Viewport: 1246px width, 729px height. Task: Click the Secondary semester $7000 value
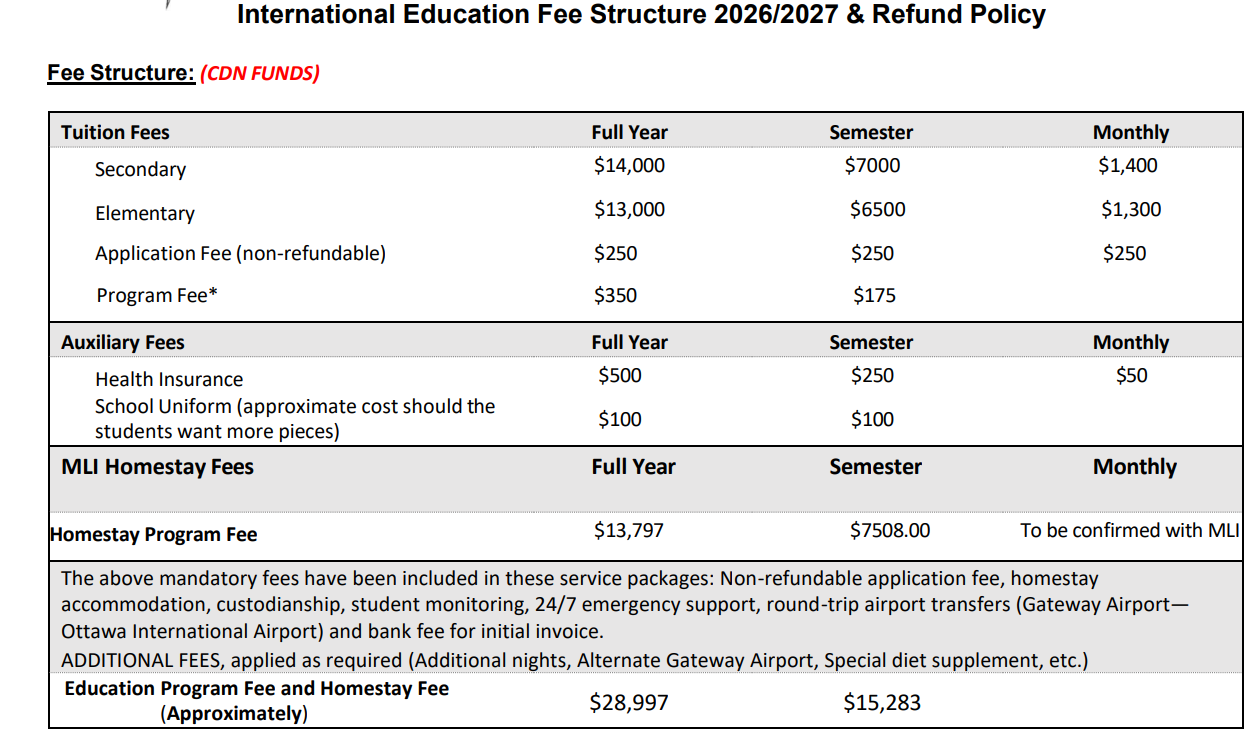(872, 166)
